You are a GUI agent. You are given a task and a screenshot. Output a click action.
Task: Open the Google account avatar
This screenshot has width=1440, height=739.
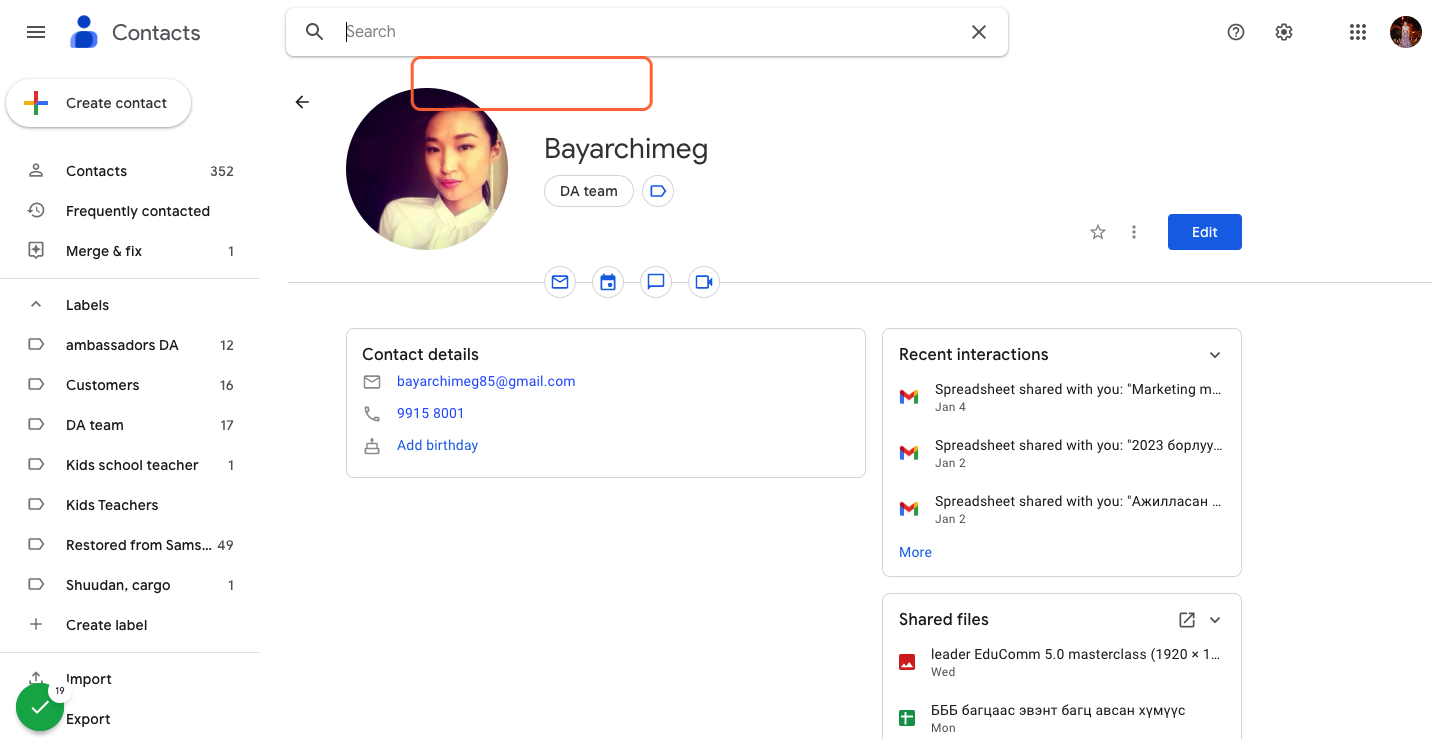tap(1406, 32)
